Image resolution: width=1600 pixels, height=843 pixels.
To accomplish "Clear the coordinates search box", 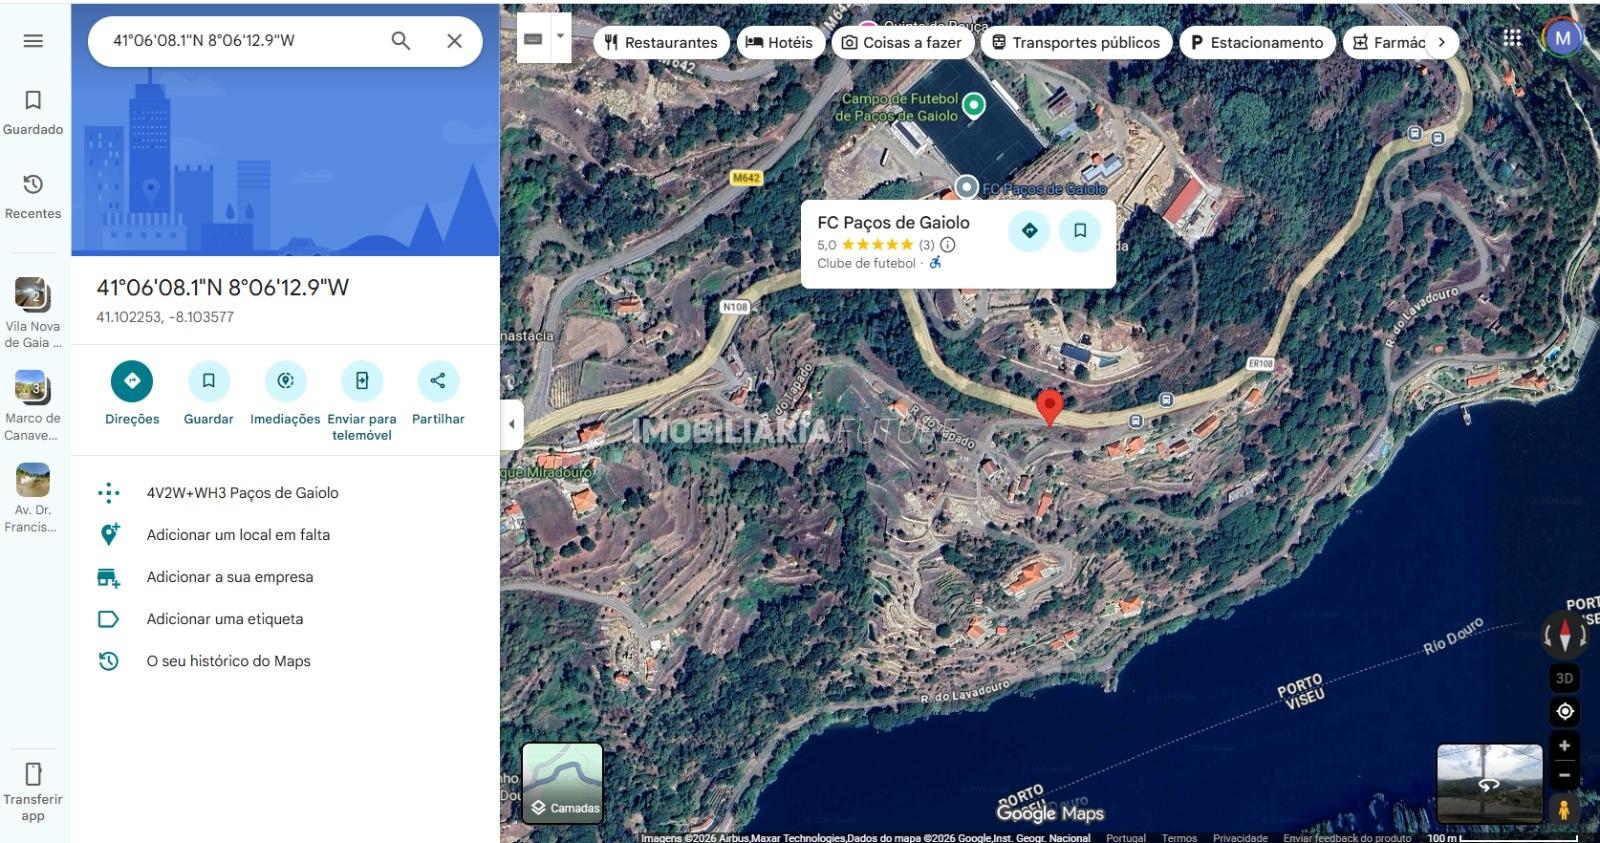I will [x=454, y=41].
